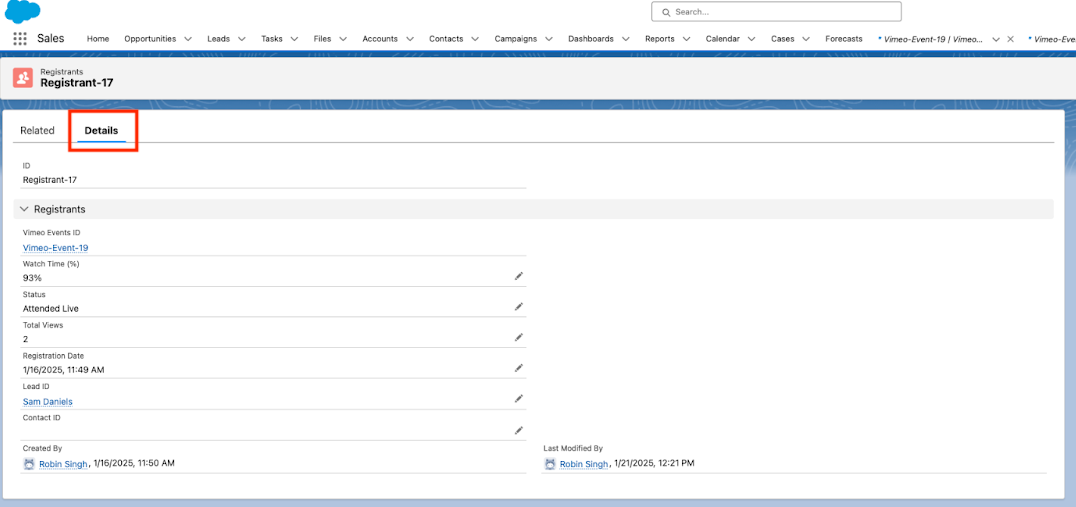Open the Calendar nav tab
Screen dimensions: 1076x507
pos(723,39)
